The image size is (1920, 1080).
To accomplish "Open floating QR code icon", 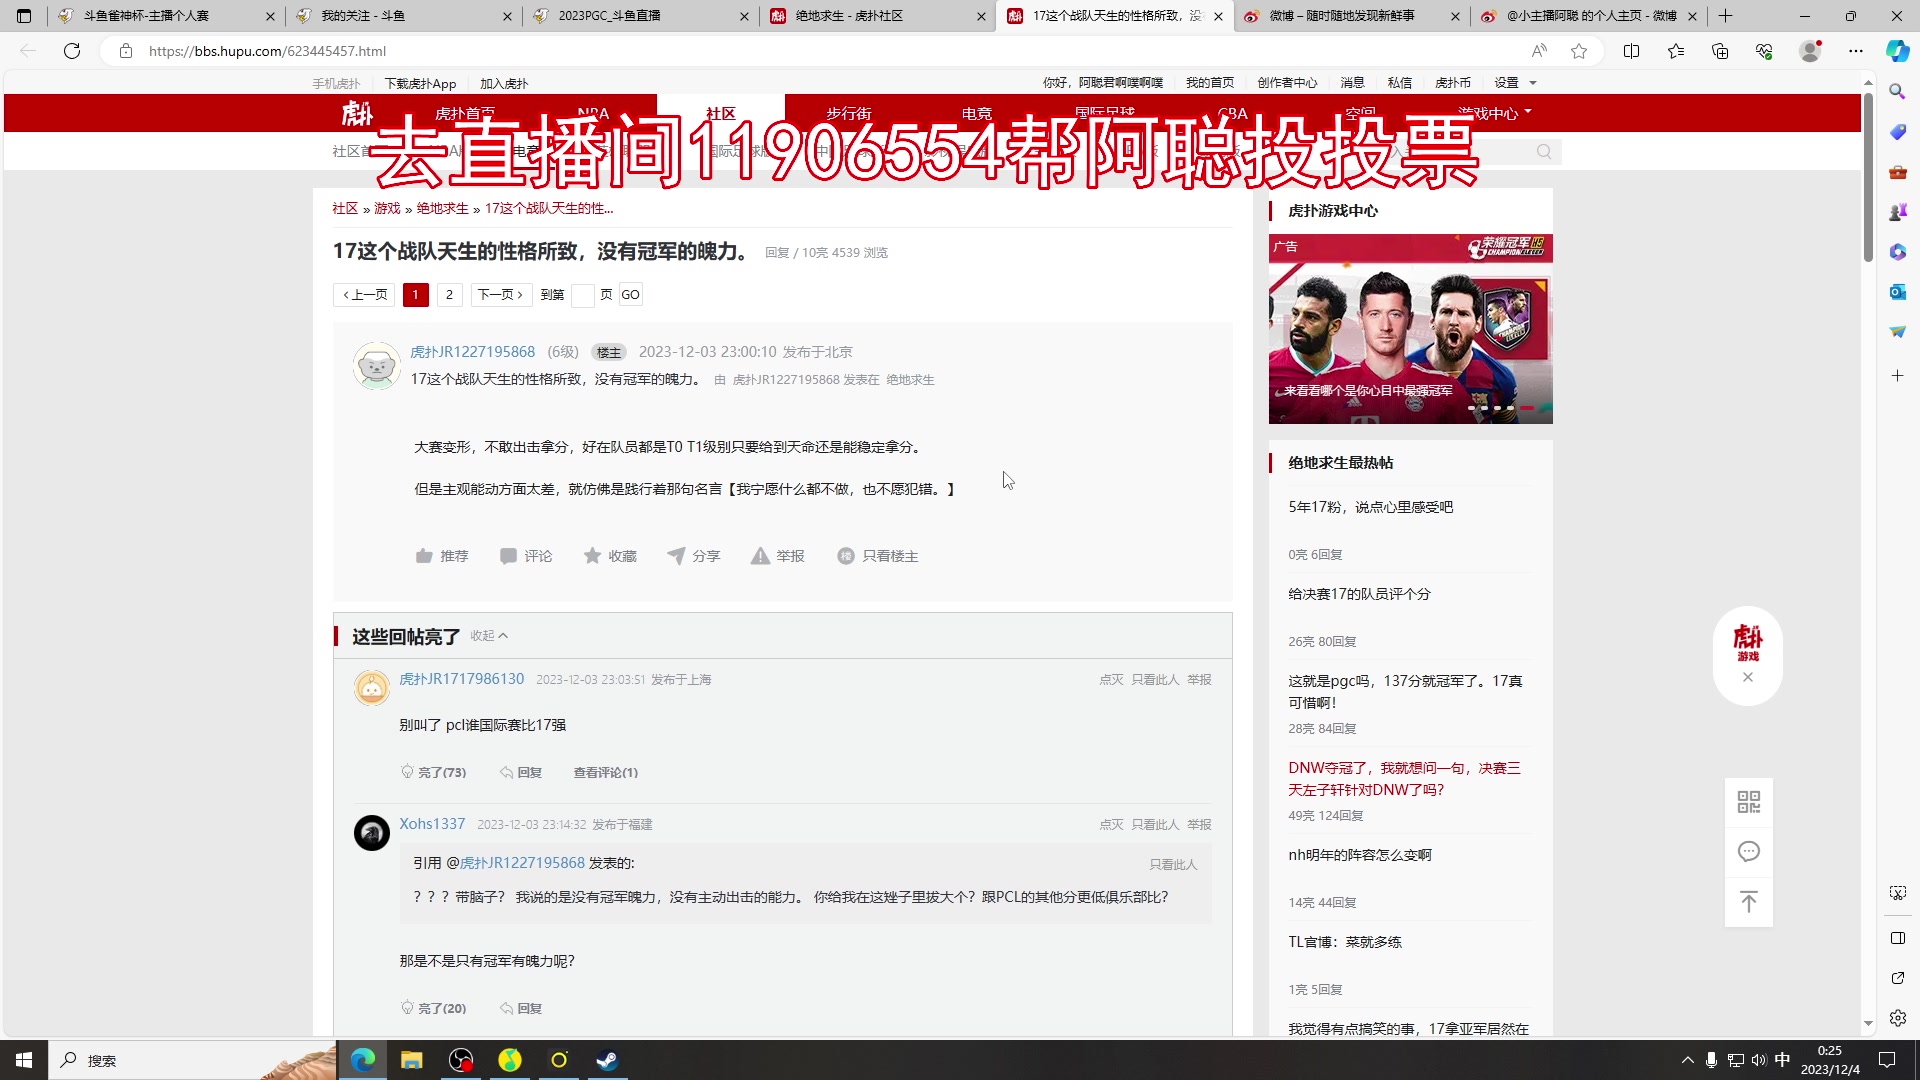I will pos(1748,802).
